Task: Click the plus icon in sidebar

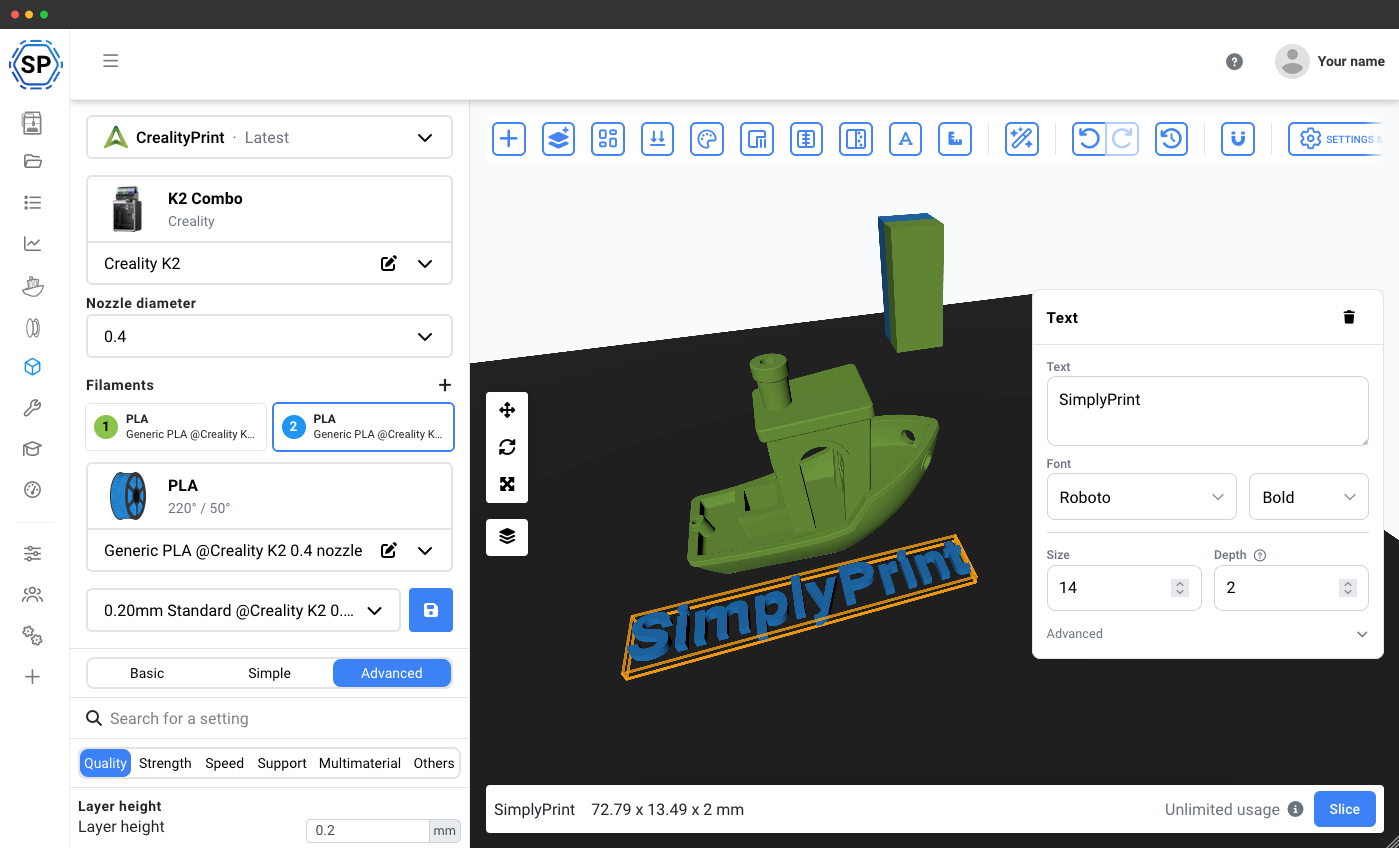Action: pos(32,677)
